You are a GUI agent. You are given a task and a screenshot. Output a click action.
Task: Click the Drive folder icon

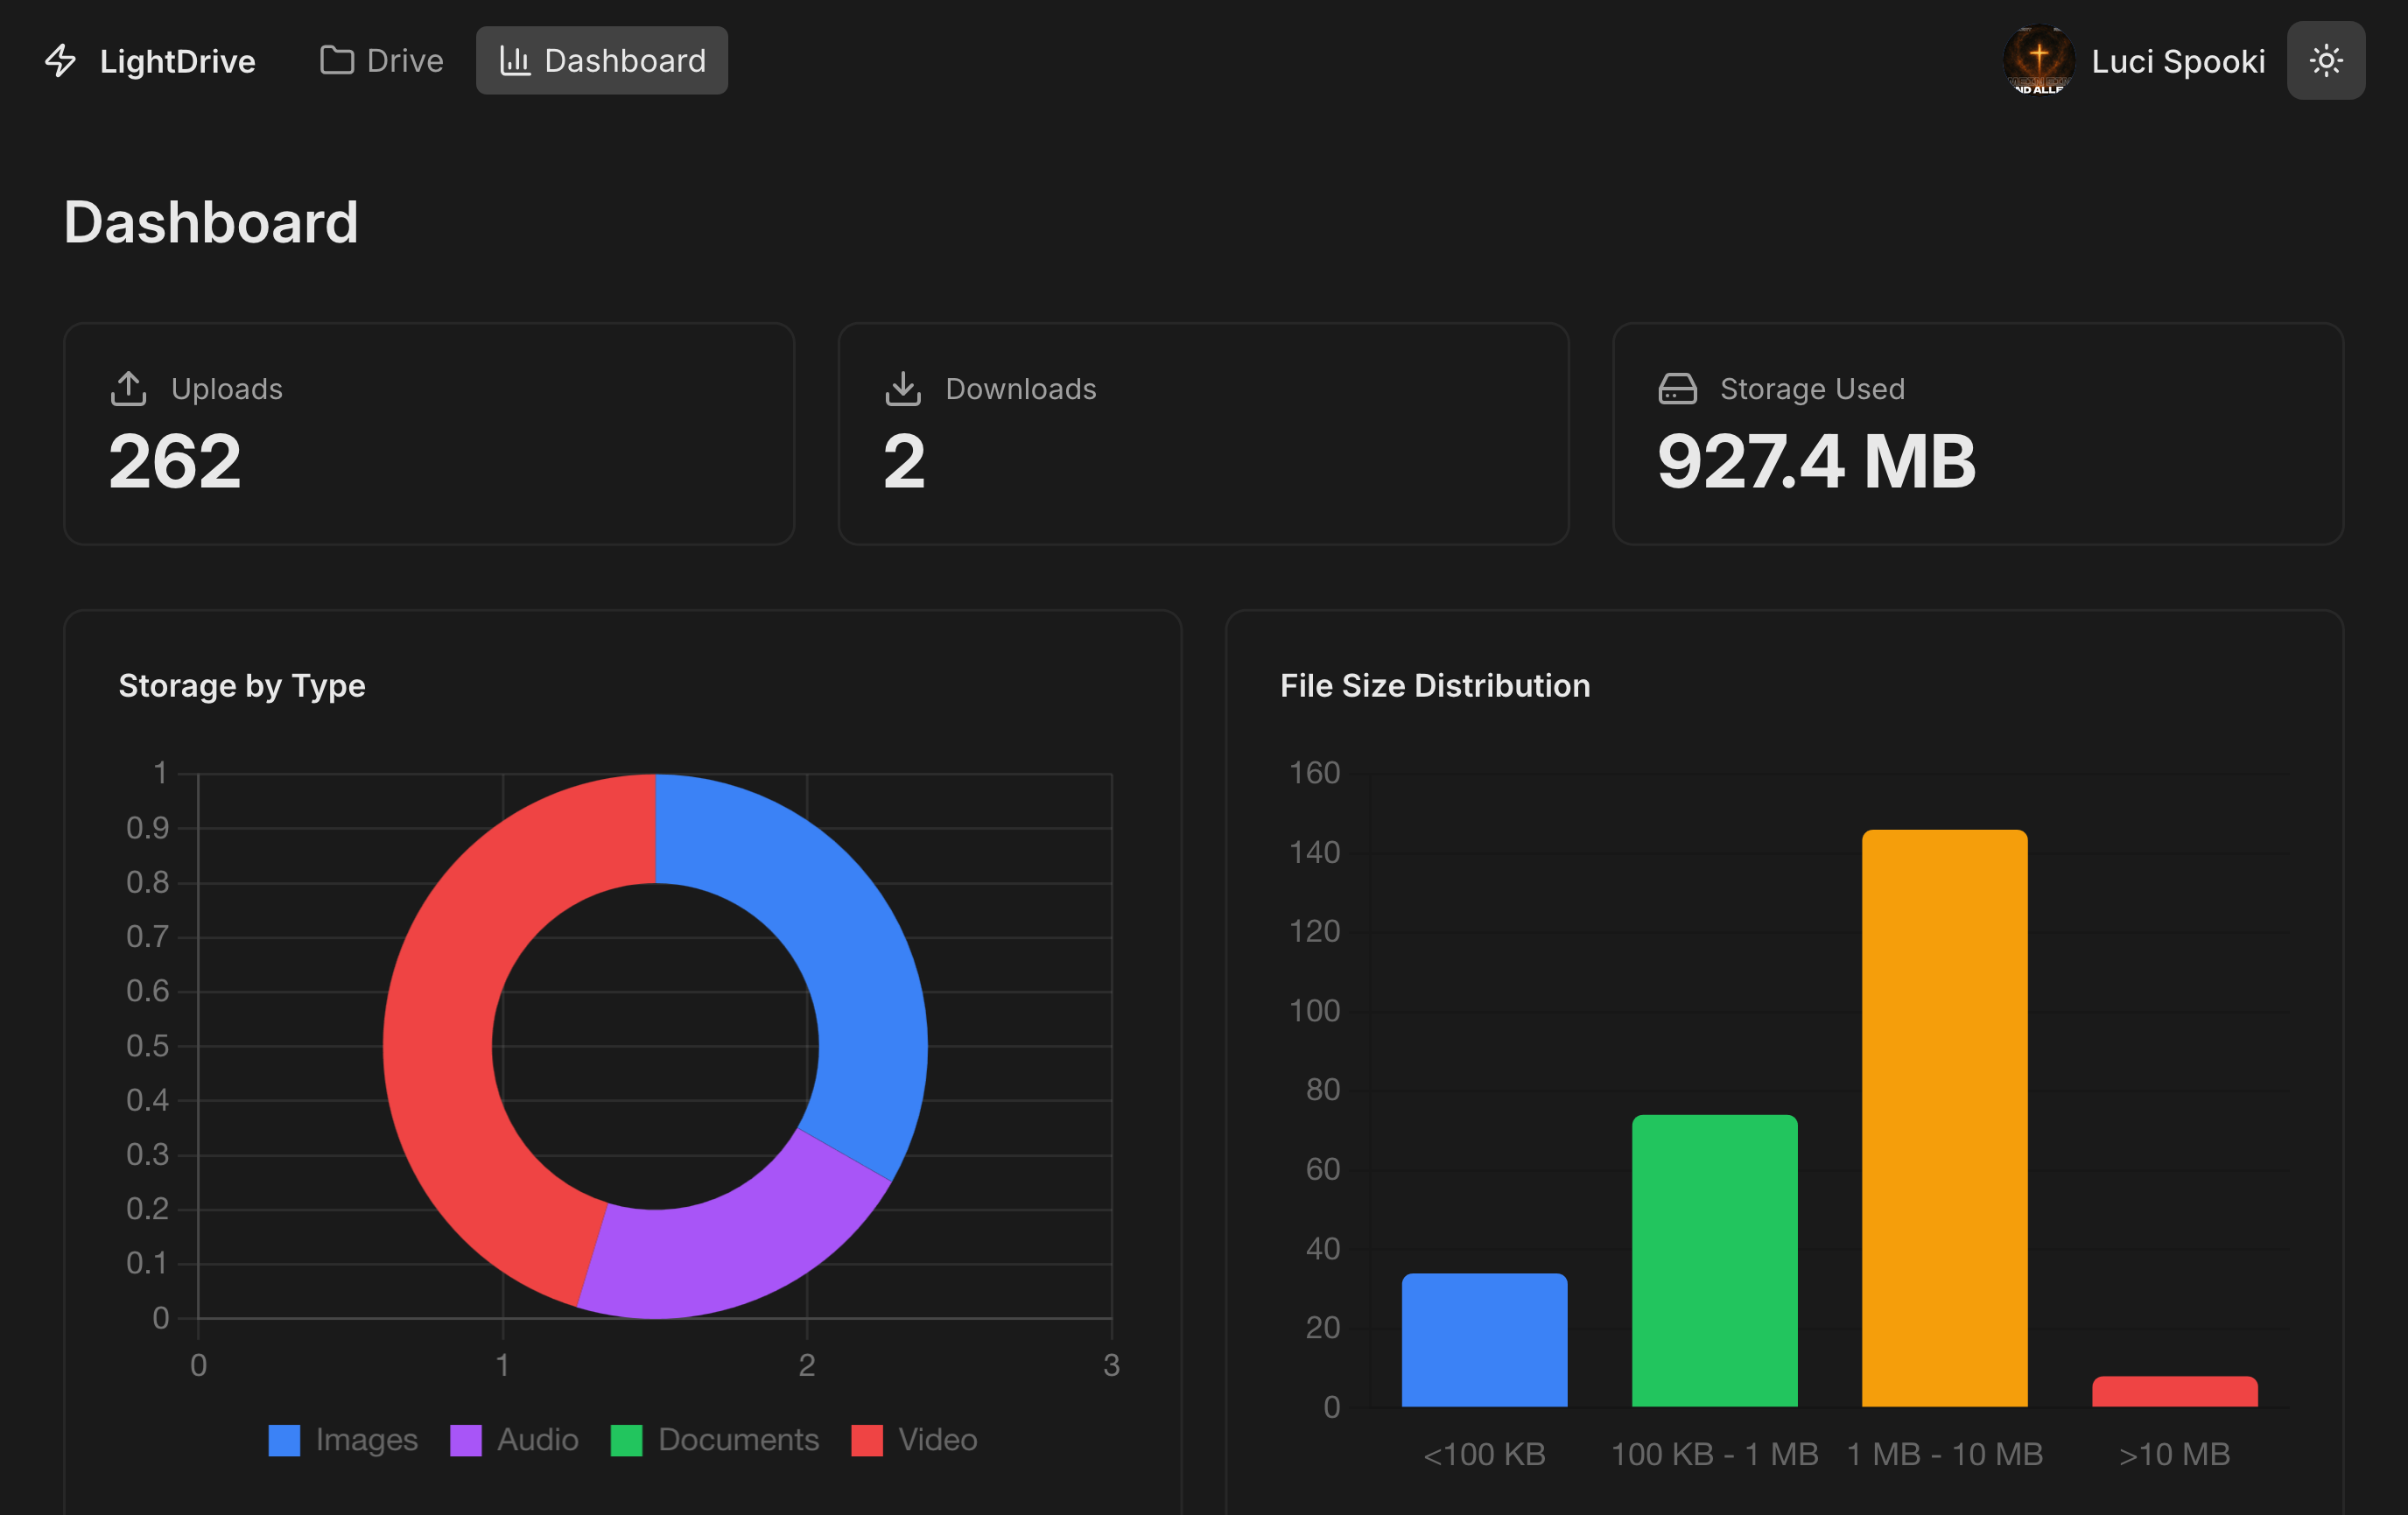pyautogui.click(x=337, y=61)
